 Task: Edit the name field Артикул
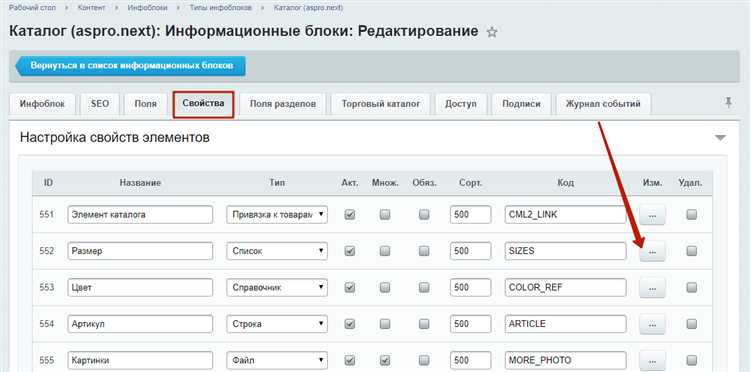coord(140,324)
